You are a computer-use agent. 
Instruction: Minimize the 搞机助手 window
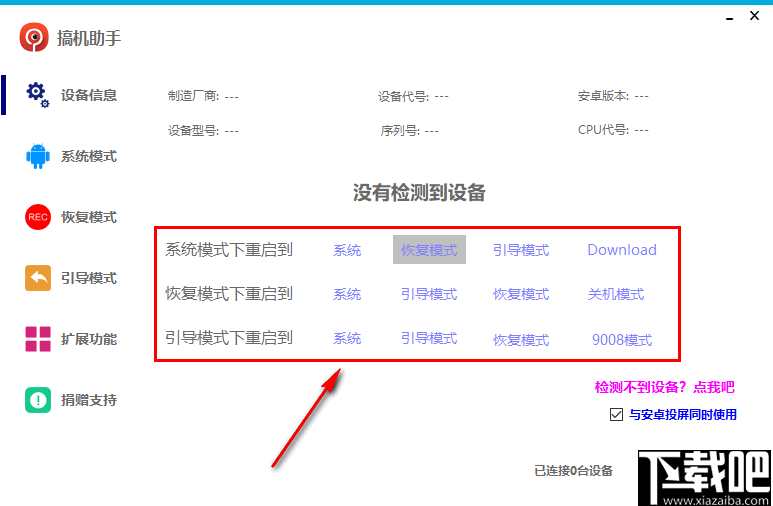[730, 17]
